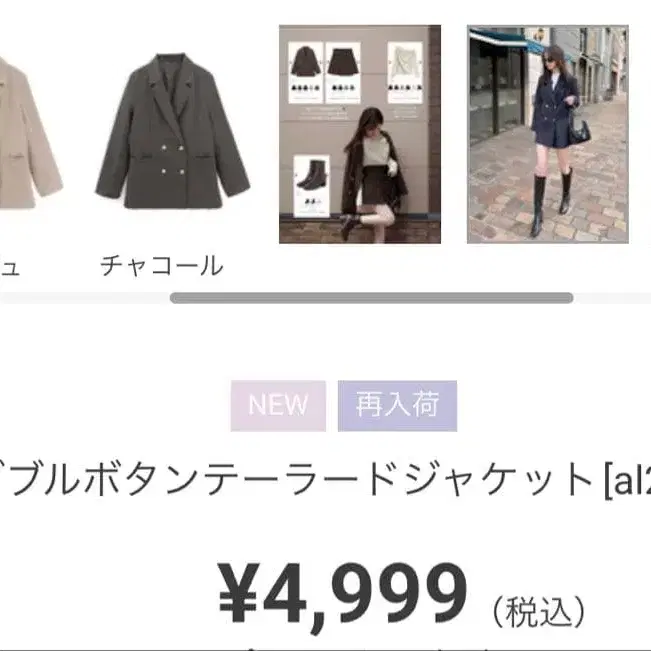Open the outfit collage photo with product cards
The height and width of the screenshot is (651, 651).
360,134
